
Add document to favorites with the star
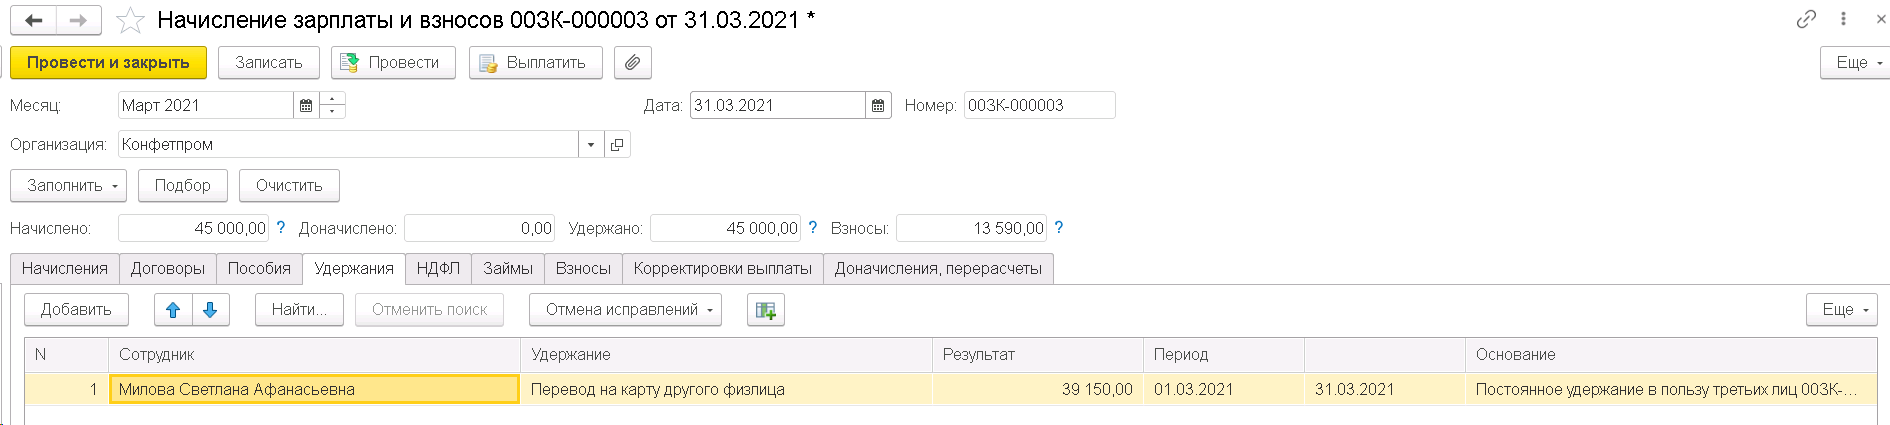(x=131, y=20)
